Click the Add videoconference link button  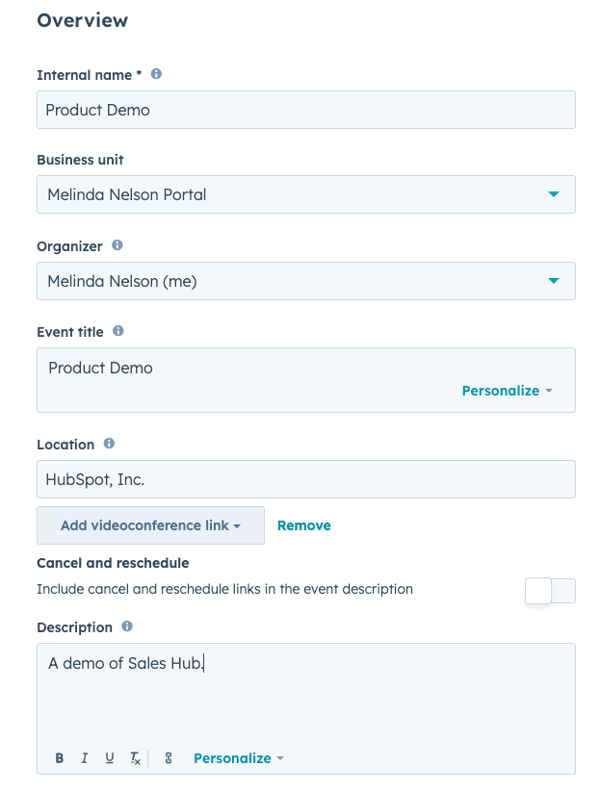[x=150, y=526]
